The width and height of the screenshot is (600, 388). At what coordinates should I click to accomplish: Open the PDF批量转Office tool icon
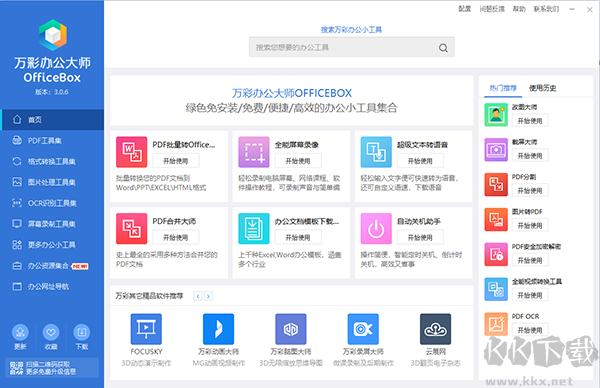pos(132,152)
